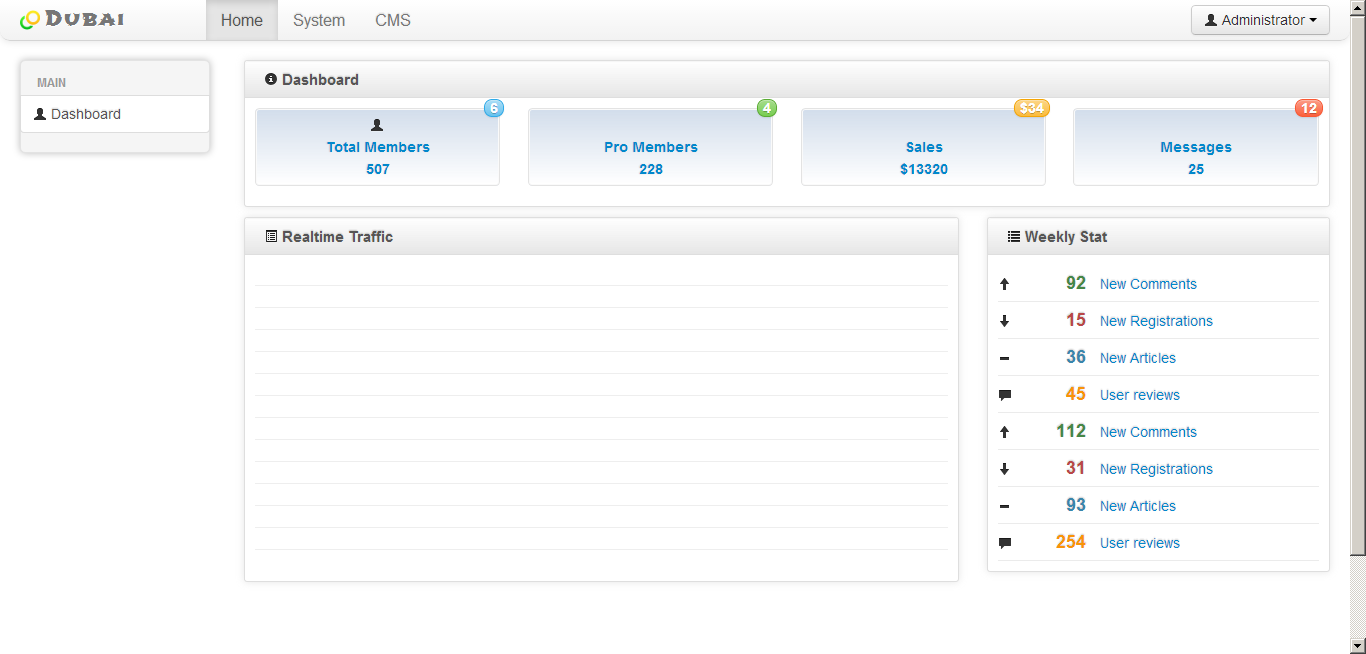The width and height of the screenshot is (1366, 654).
Task: Open the Pro Members card
Action: point(650,147)
